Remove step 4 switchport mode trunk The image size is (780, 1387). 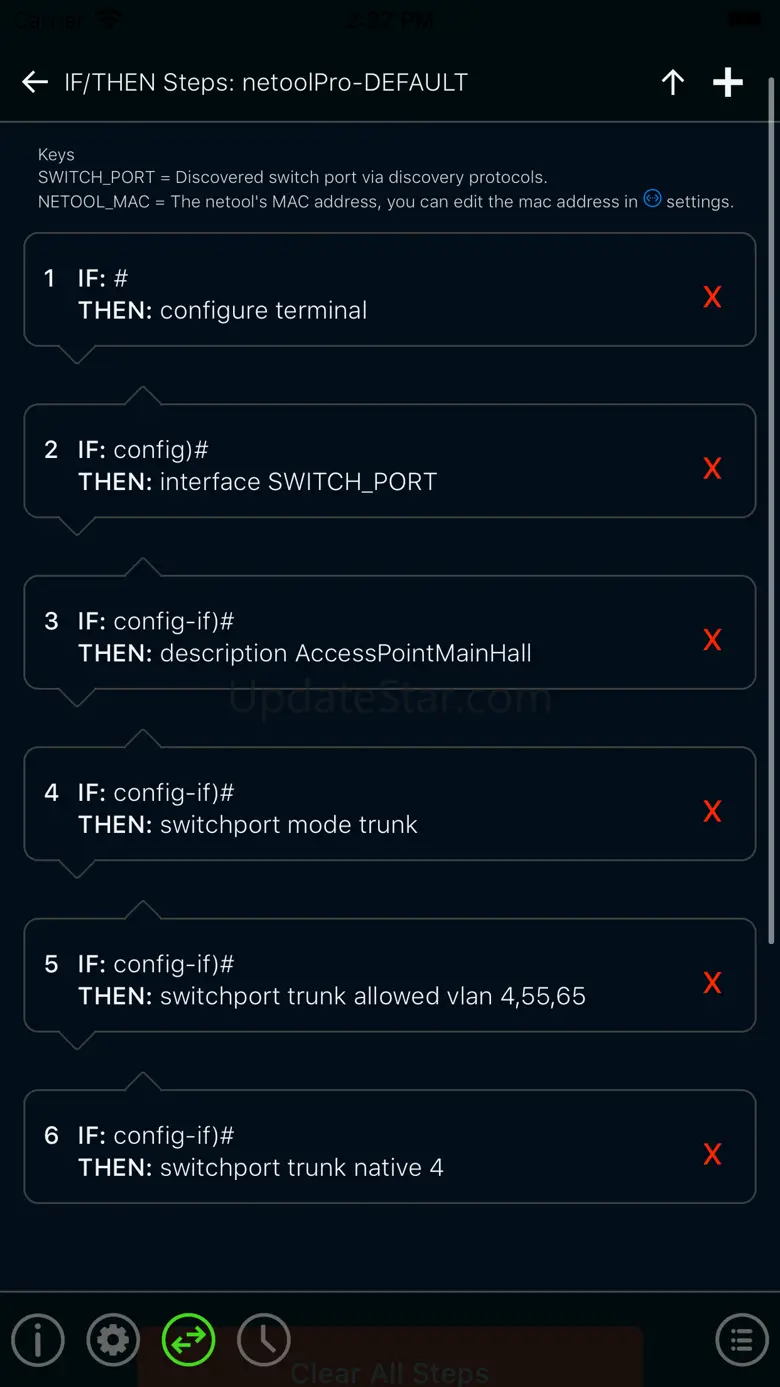pyautogui.click(x=712, y=811)
